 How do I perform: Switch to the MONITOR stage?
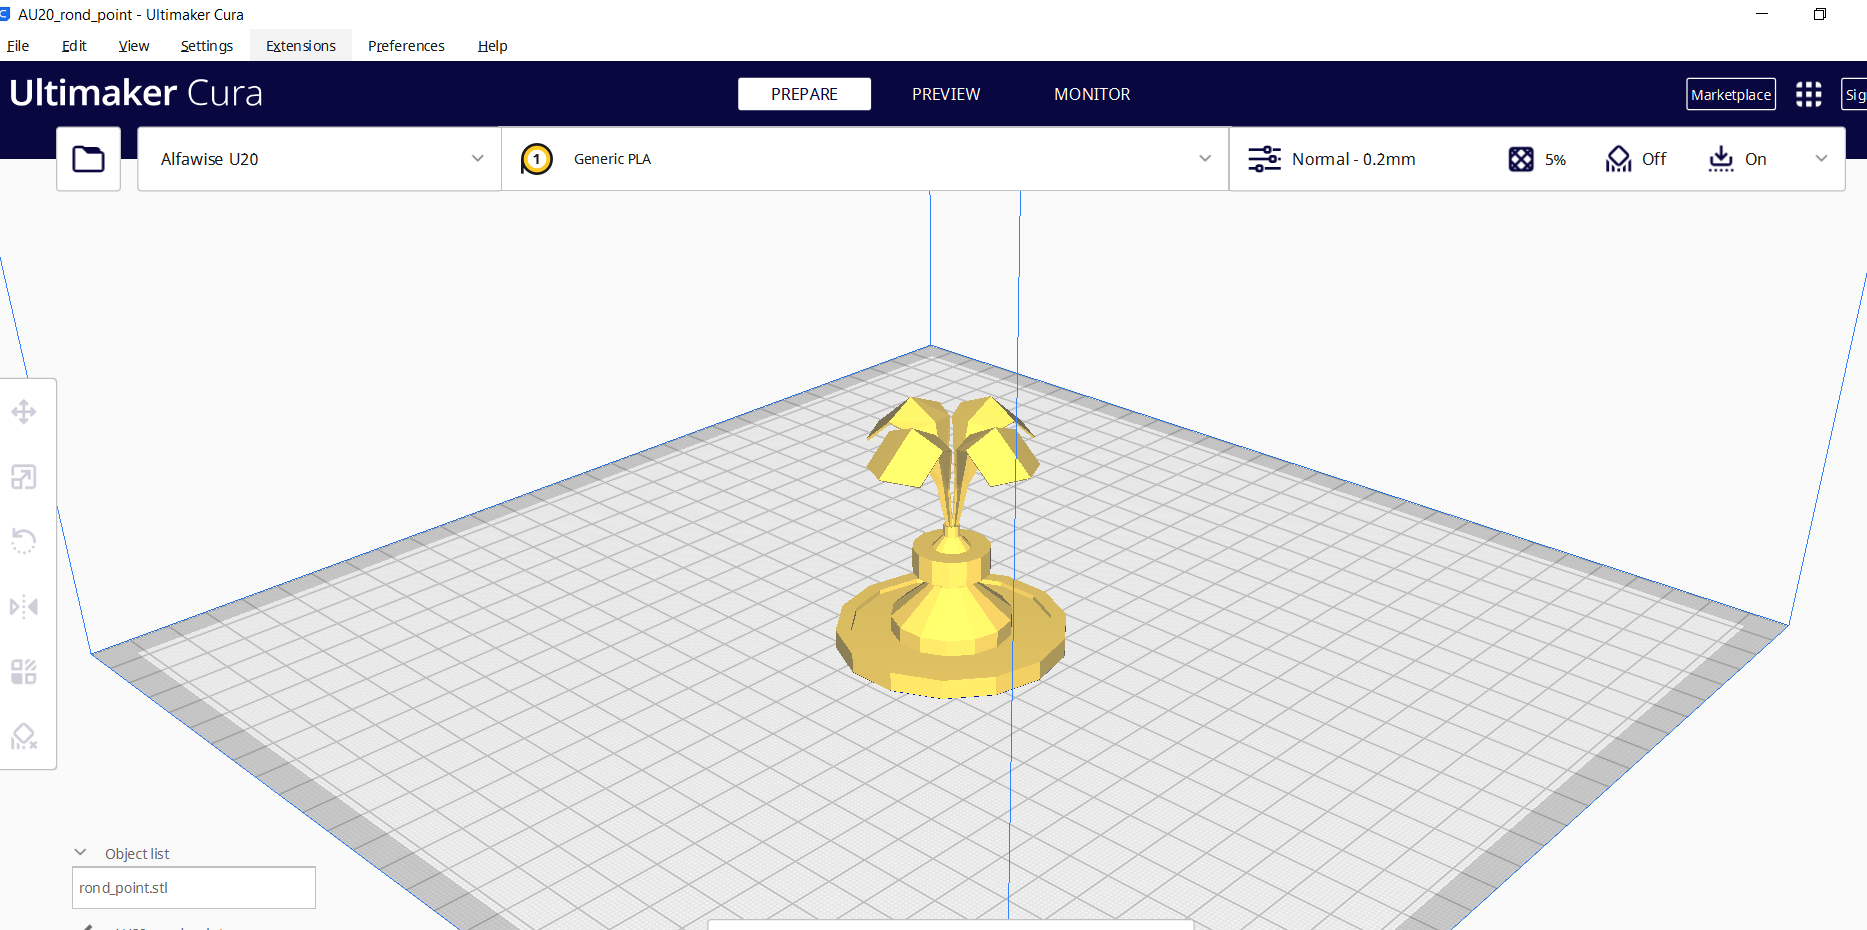click(1092, 94)
